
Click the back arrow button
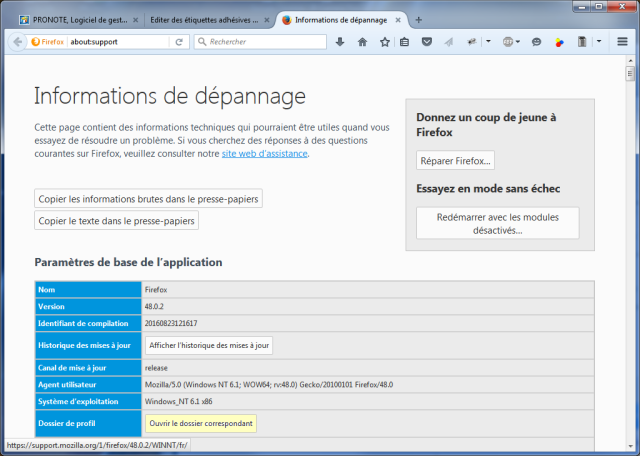[17, 42]
